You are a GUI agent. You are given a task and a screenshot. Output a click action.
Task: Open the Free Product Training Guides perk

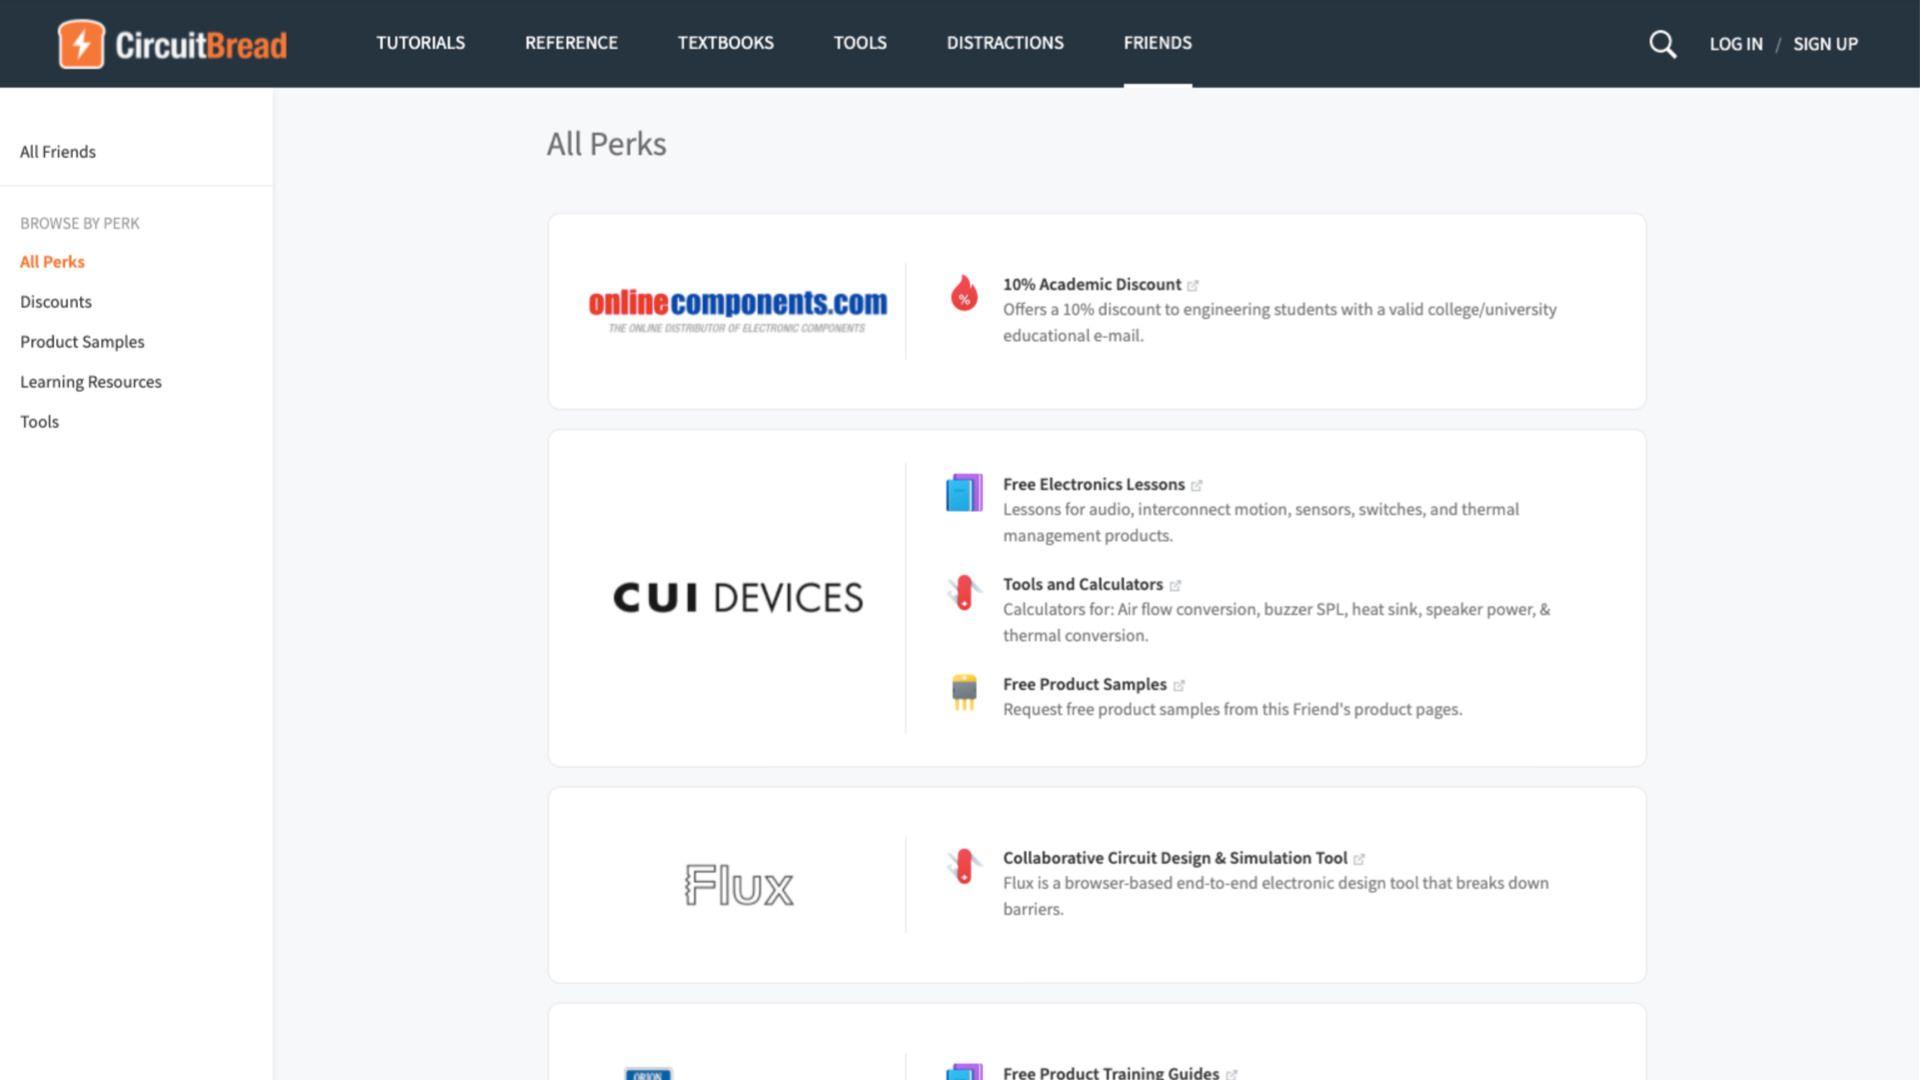(1111, 1072)
